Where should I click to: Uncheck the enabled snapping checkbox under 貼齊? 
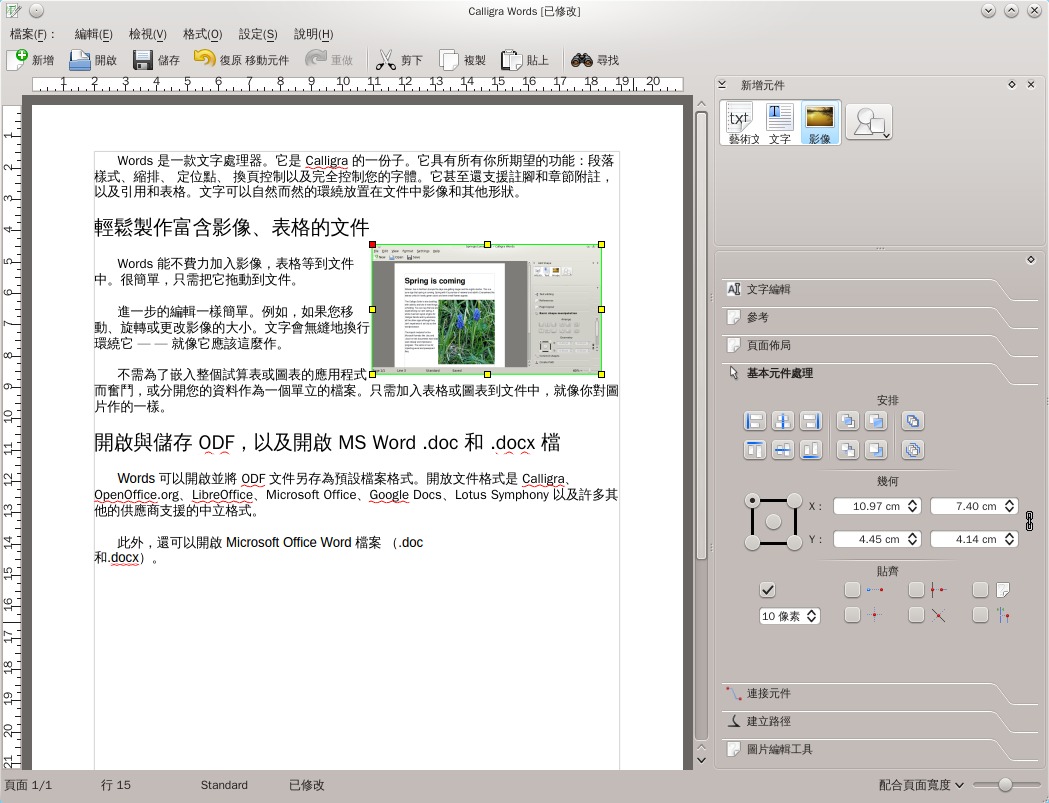tap(767, 589)
